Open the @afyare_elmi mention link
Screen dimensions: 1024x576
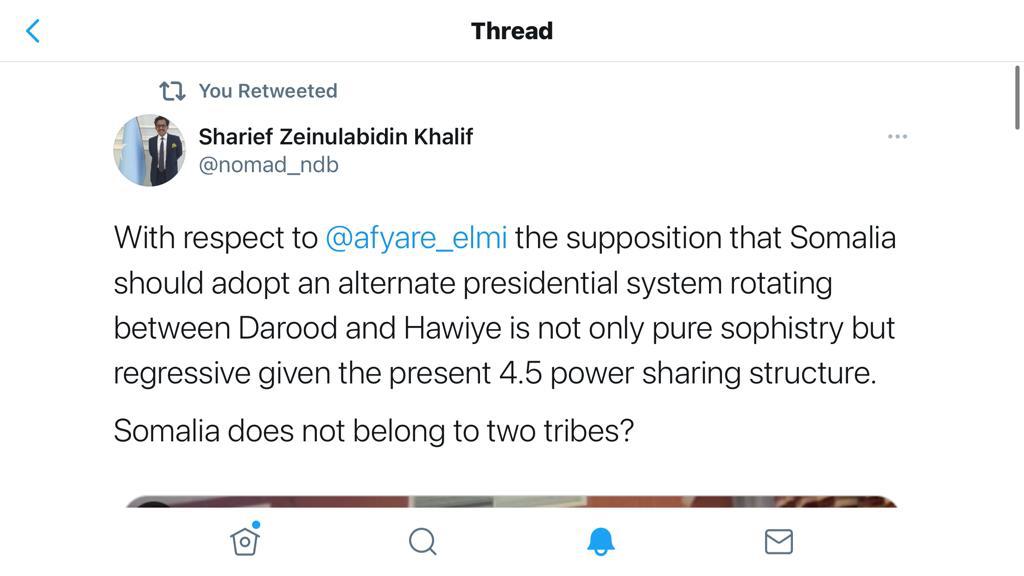coord(416,238)
